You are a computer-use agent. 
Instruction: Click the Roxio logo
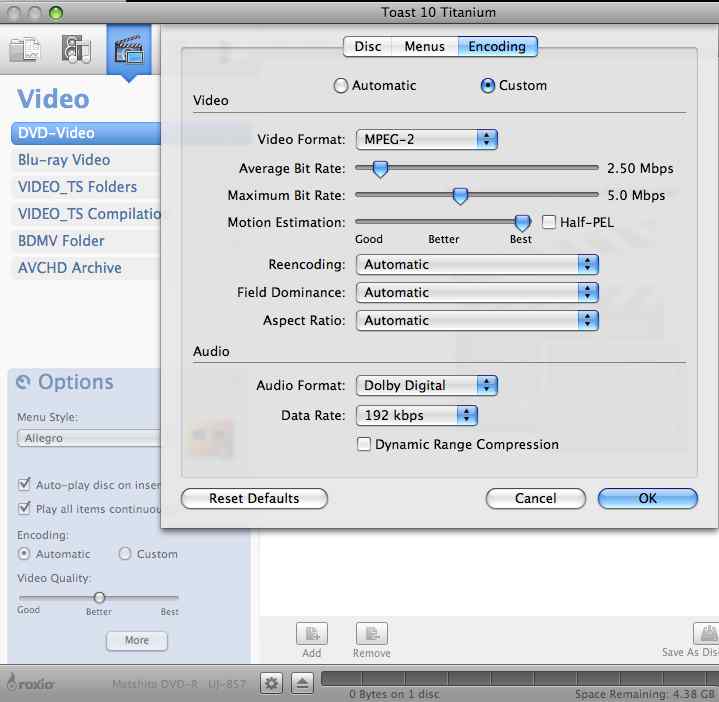click(x=31, y=684)
